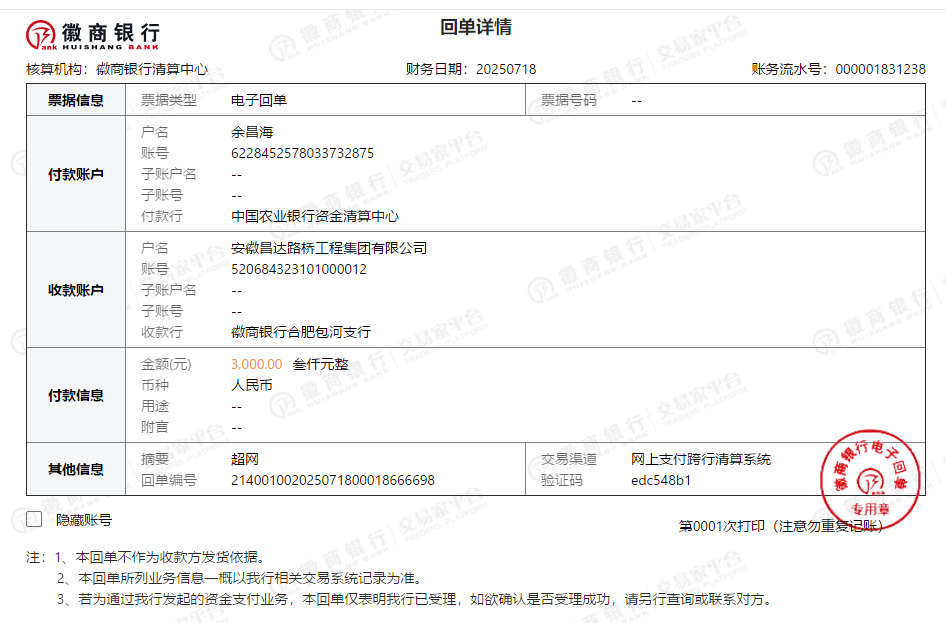The width and height of the screenshot is (946, 623).
Task: Click the receipt number 2140010020250718000018666698
Action: 332,480
